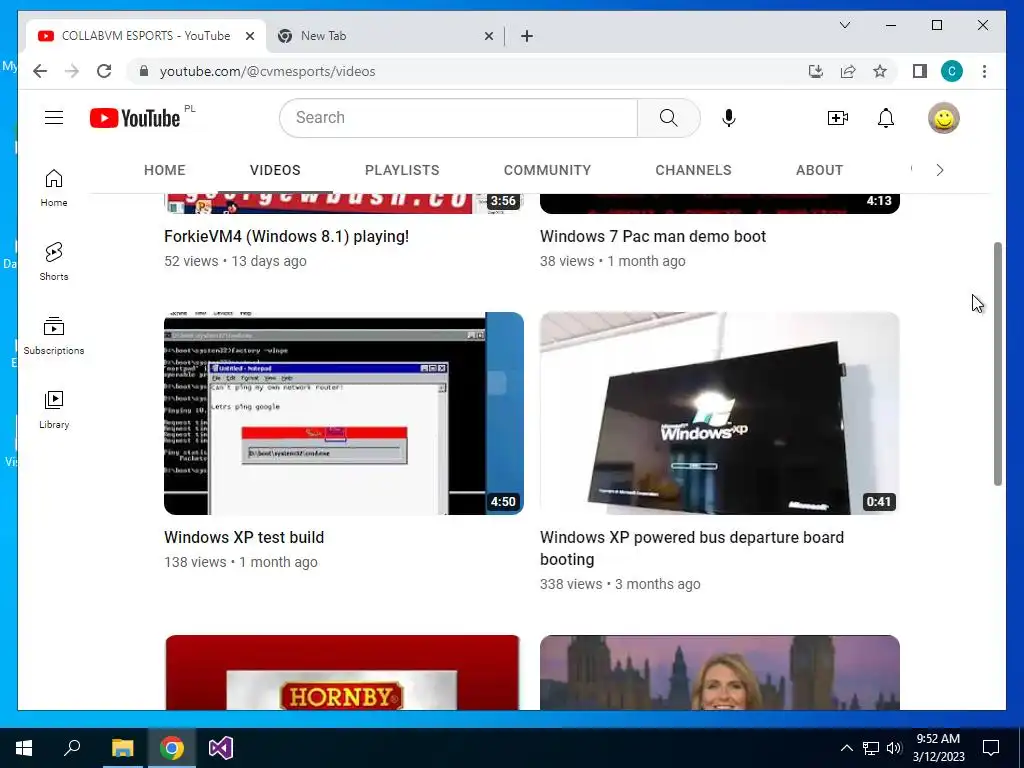Open a new Chrome tab with plus

click(527, 36)
